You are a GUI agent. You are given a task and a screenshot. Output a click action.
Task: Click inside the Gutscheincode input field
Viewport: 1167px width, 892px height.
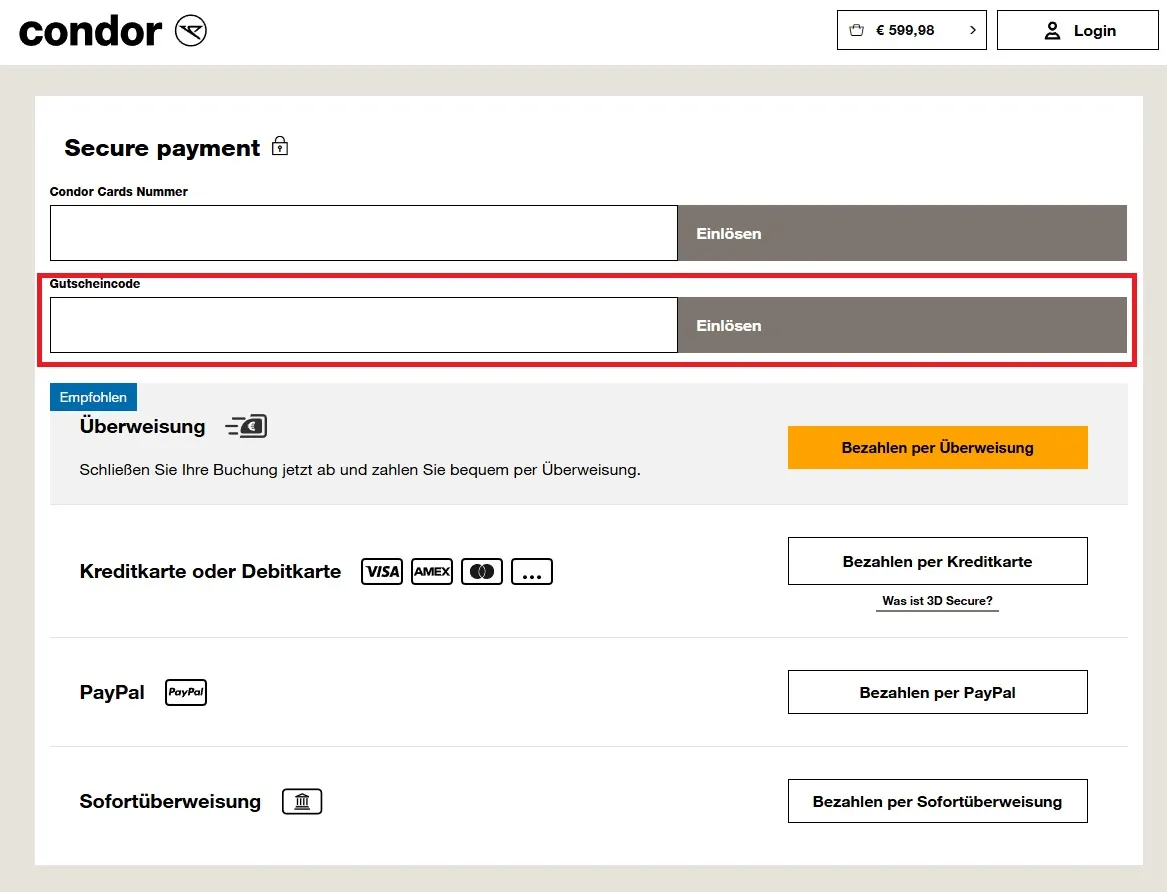[x=364, y=325]
